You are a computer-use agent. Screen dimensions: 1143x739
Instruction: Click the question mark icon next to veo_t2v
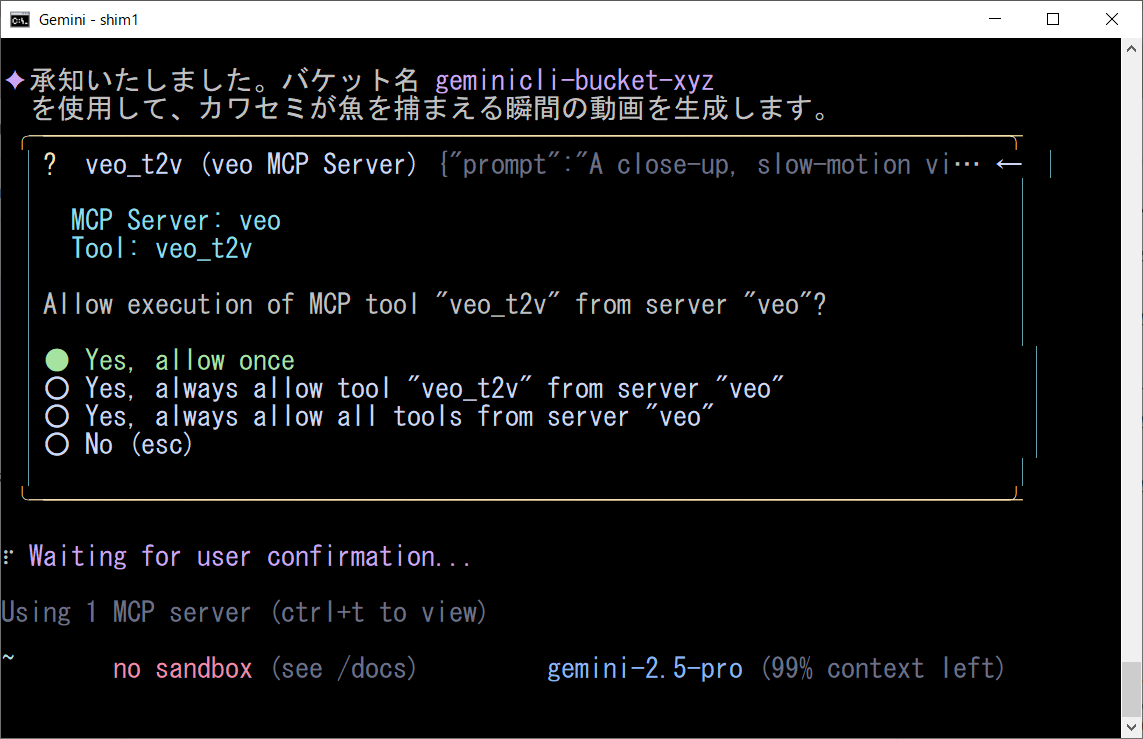[50, 165]
